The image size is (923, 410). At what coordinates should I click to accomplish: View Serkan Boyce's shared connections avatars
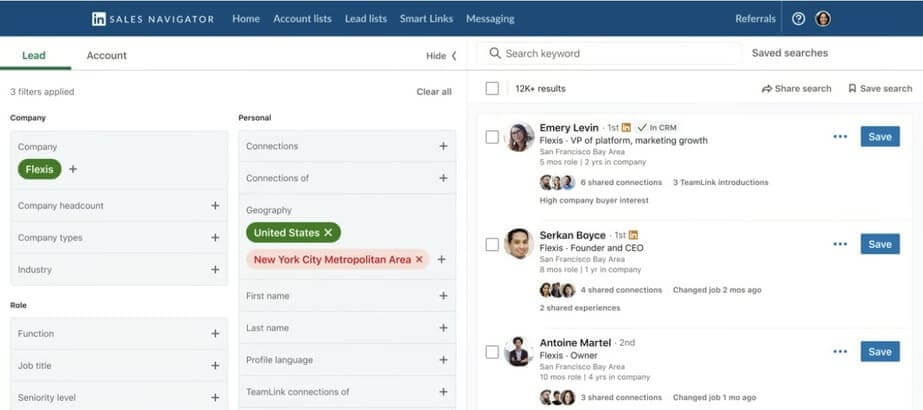[x=557, y=290]
